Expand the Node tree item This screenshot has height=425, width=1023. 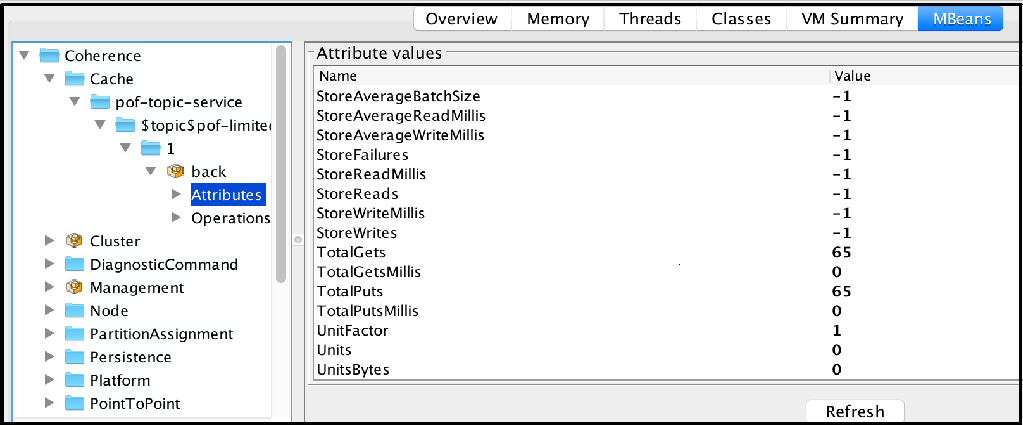pyautogui.click(x=50, y=311)
